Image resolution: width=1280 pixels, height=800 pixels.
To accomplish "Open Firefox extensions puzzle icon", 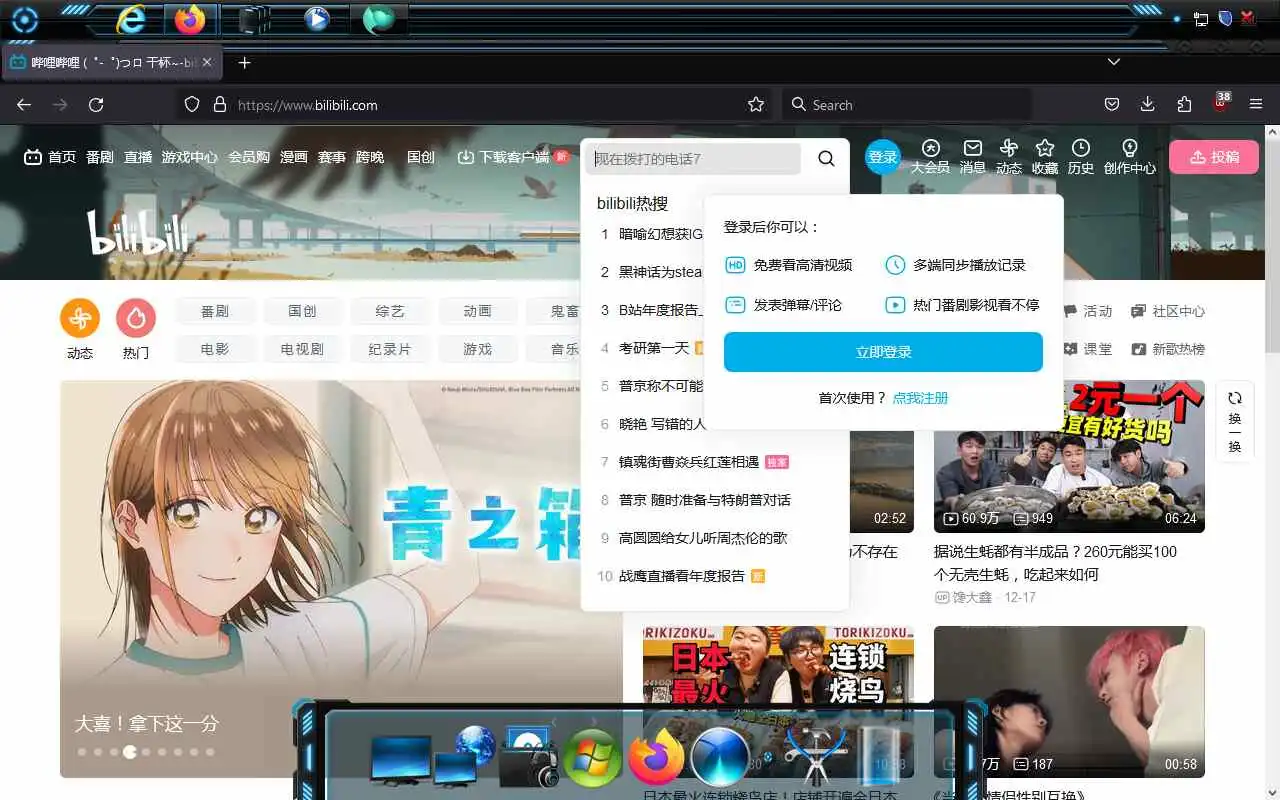I will coord(1184,105).
